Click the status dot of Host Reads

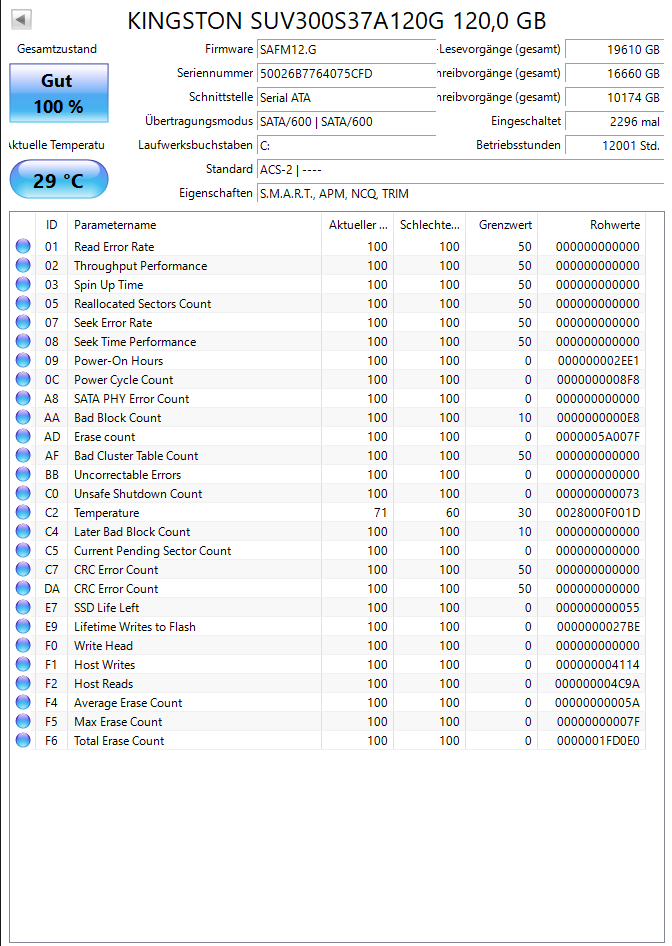tap(23, 684)
